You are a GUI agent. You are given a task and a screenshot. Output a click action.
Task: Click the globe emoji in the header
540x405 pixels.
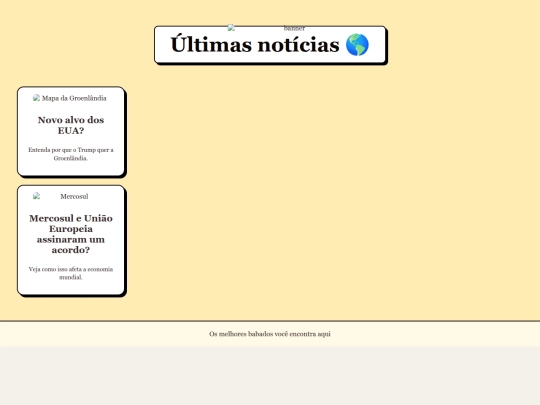point(357,45)
